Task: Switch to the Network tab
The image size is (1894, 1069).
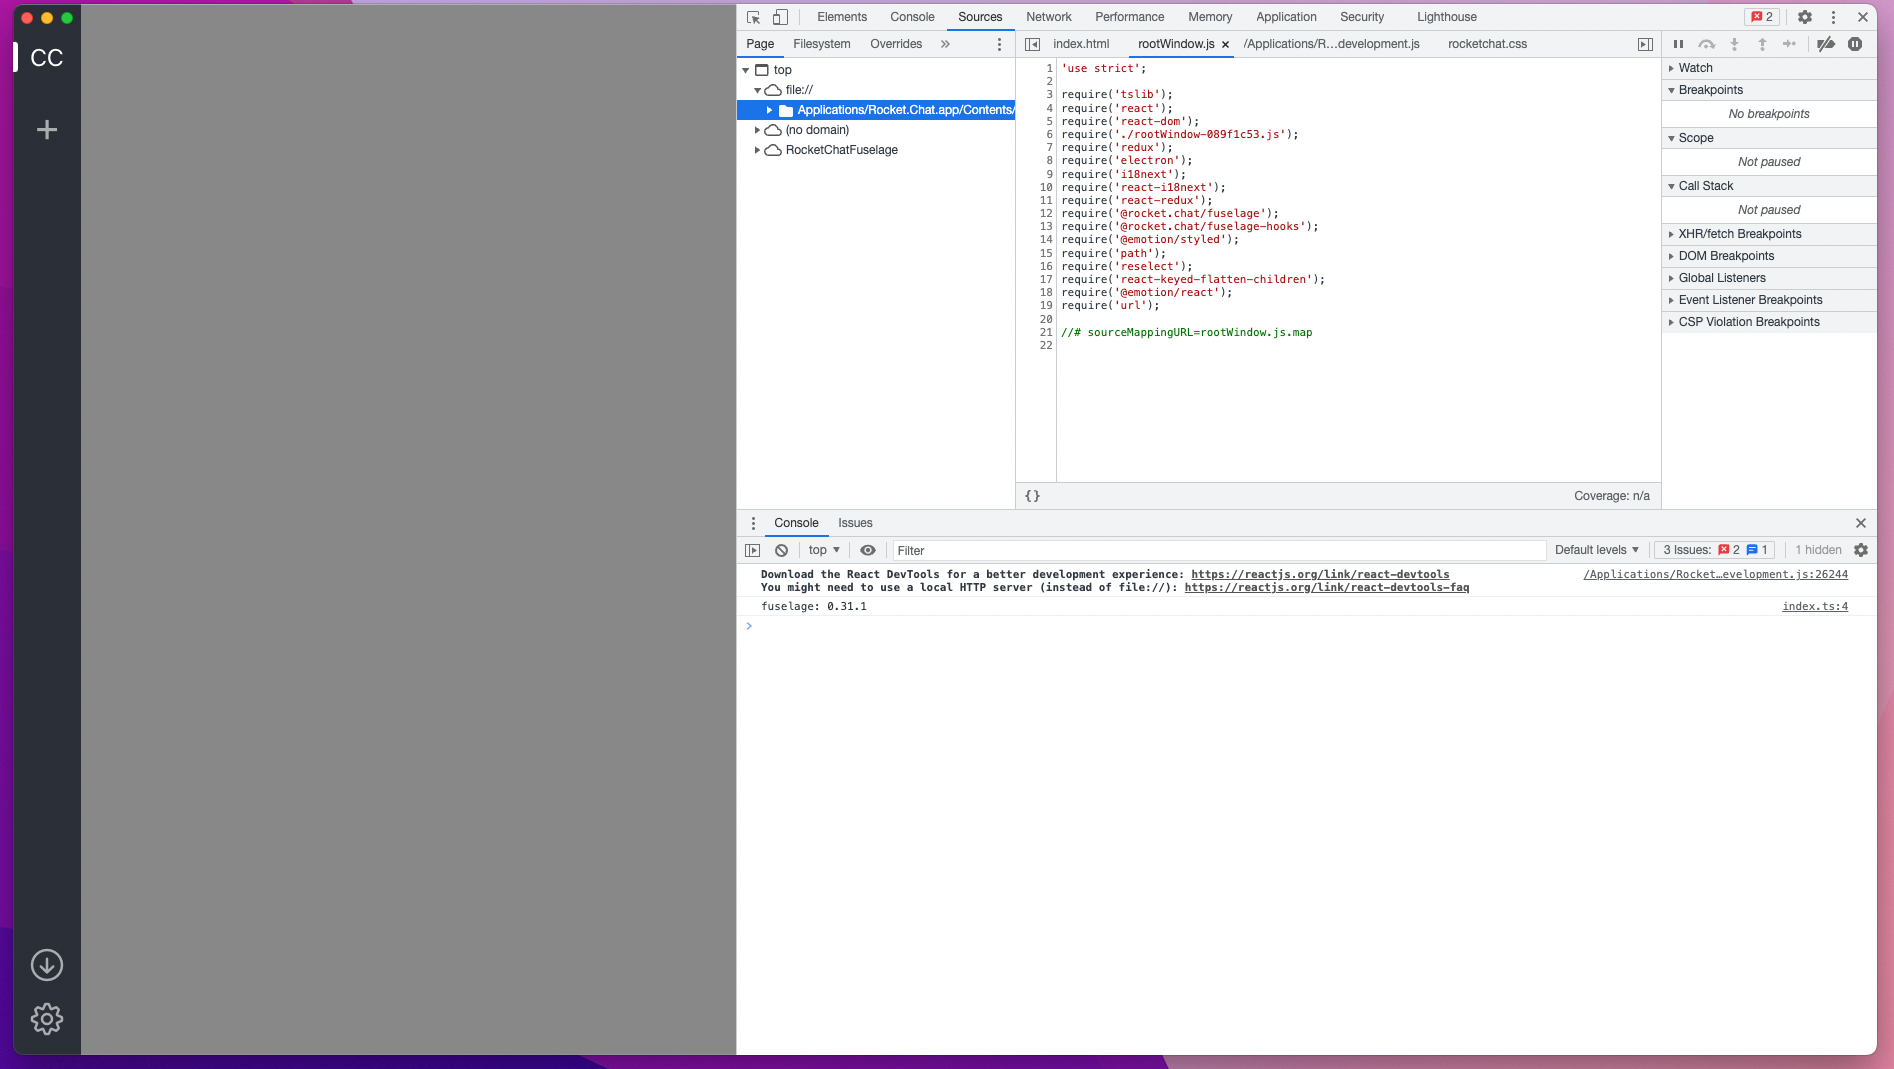Action: pos(1048,17)
